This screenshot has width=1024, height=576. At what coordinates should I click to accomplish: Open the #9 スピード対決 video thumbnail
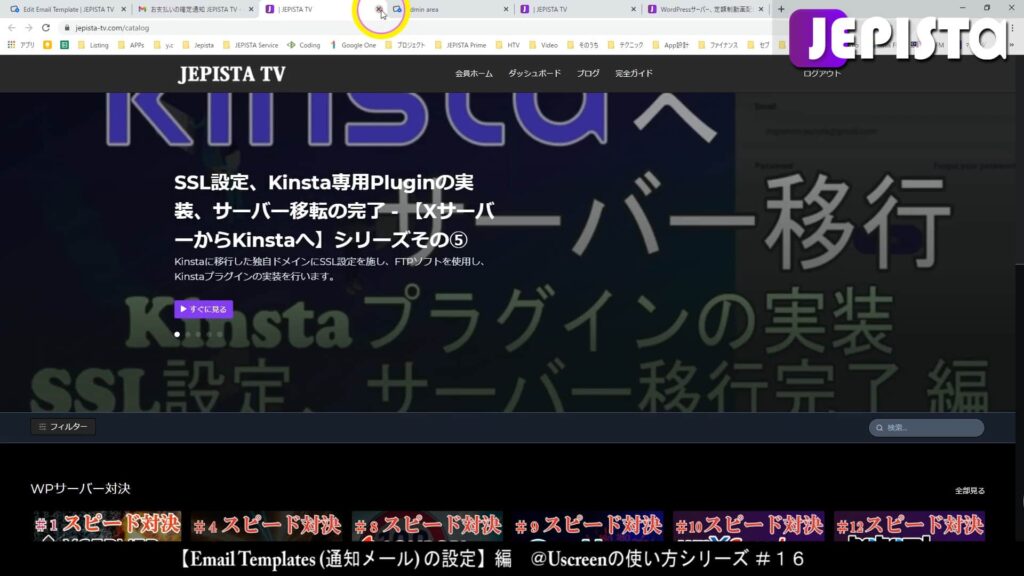click(588, 526)
